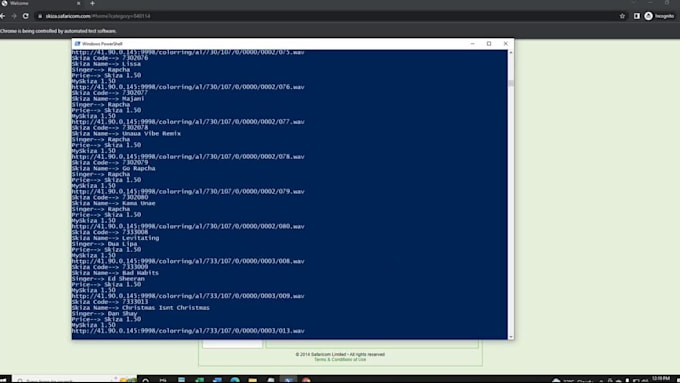Open the Chrome taskbar icon
680x383 pixels.
pos(306,380)
